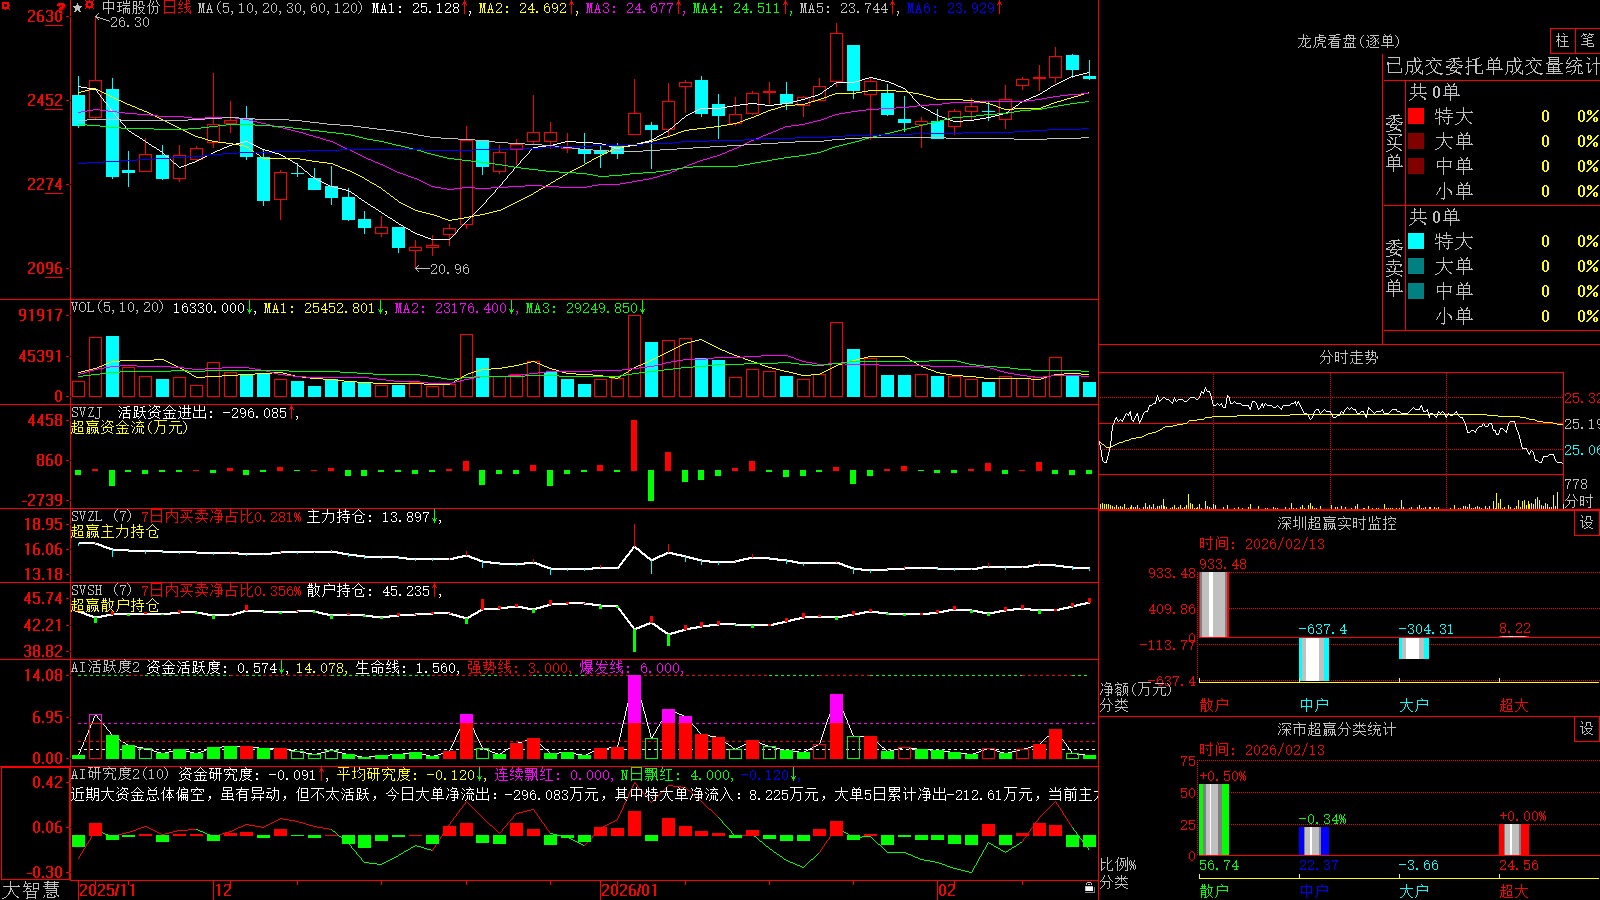Image resolution: width=1600 pixels, height=900 pixels.
Task: Click the 散户 933.48 bar in 实时监控
Action: click(1214, 605)
